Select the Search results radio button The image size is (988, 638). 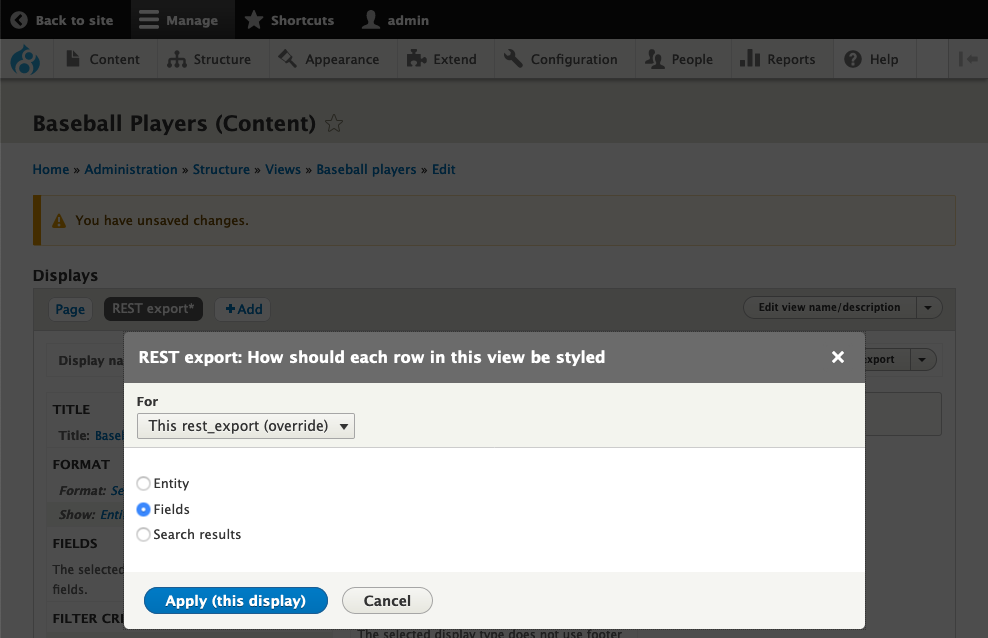pyautogui.click(x=143, y=534)
